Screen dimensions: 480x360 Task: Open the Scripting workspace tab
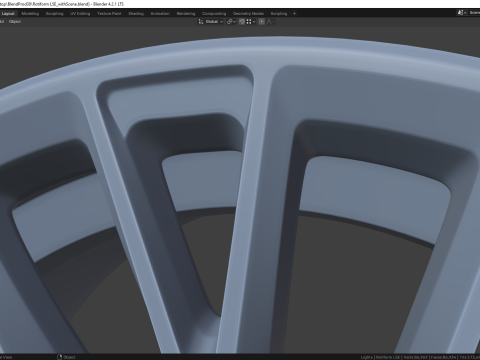click(x=279, y=14)
